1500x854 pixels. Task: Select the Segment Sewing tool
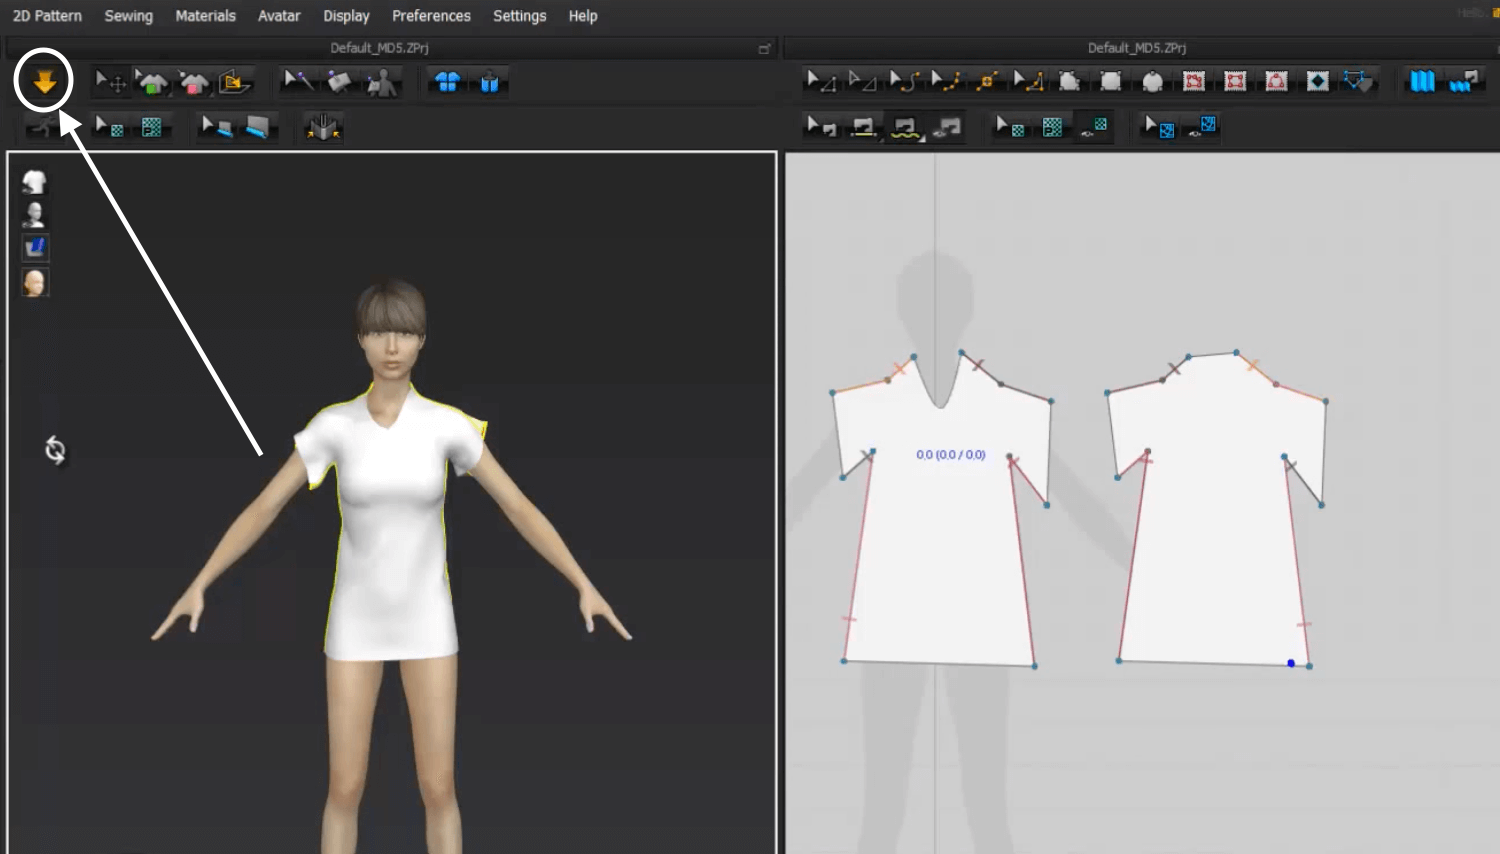861,127
